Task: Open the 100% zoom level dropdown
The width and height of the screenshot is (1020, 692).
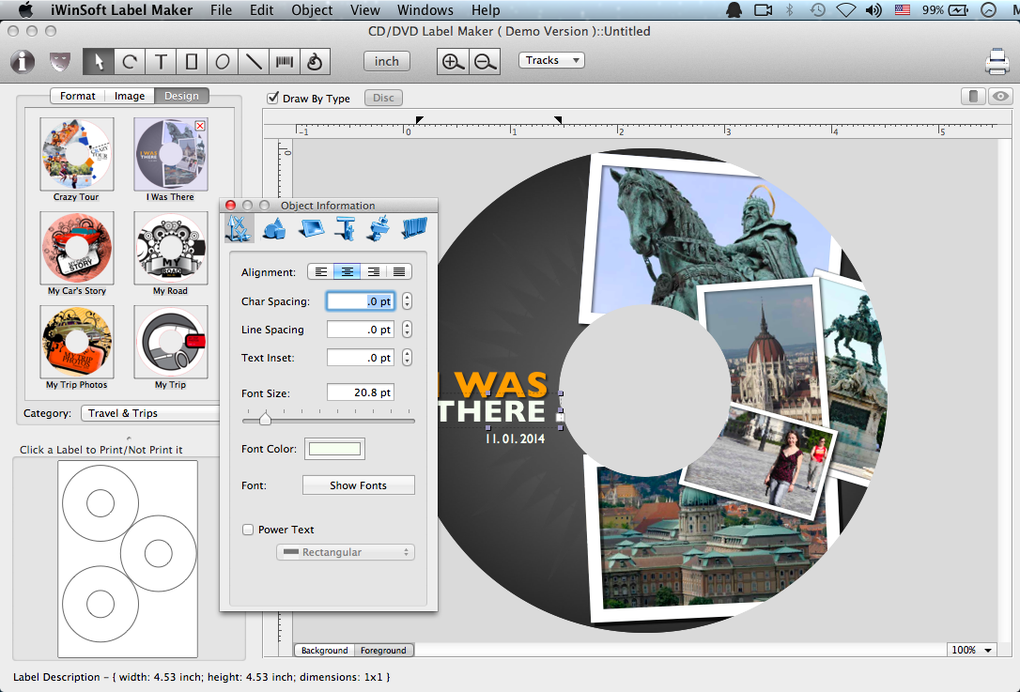Action: 972,650
